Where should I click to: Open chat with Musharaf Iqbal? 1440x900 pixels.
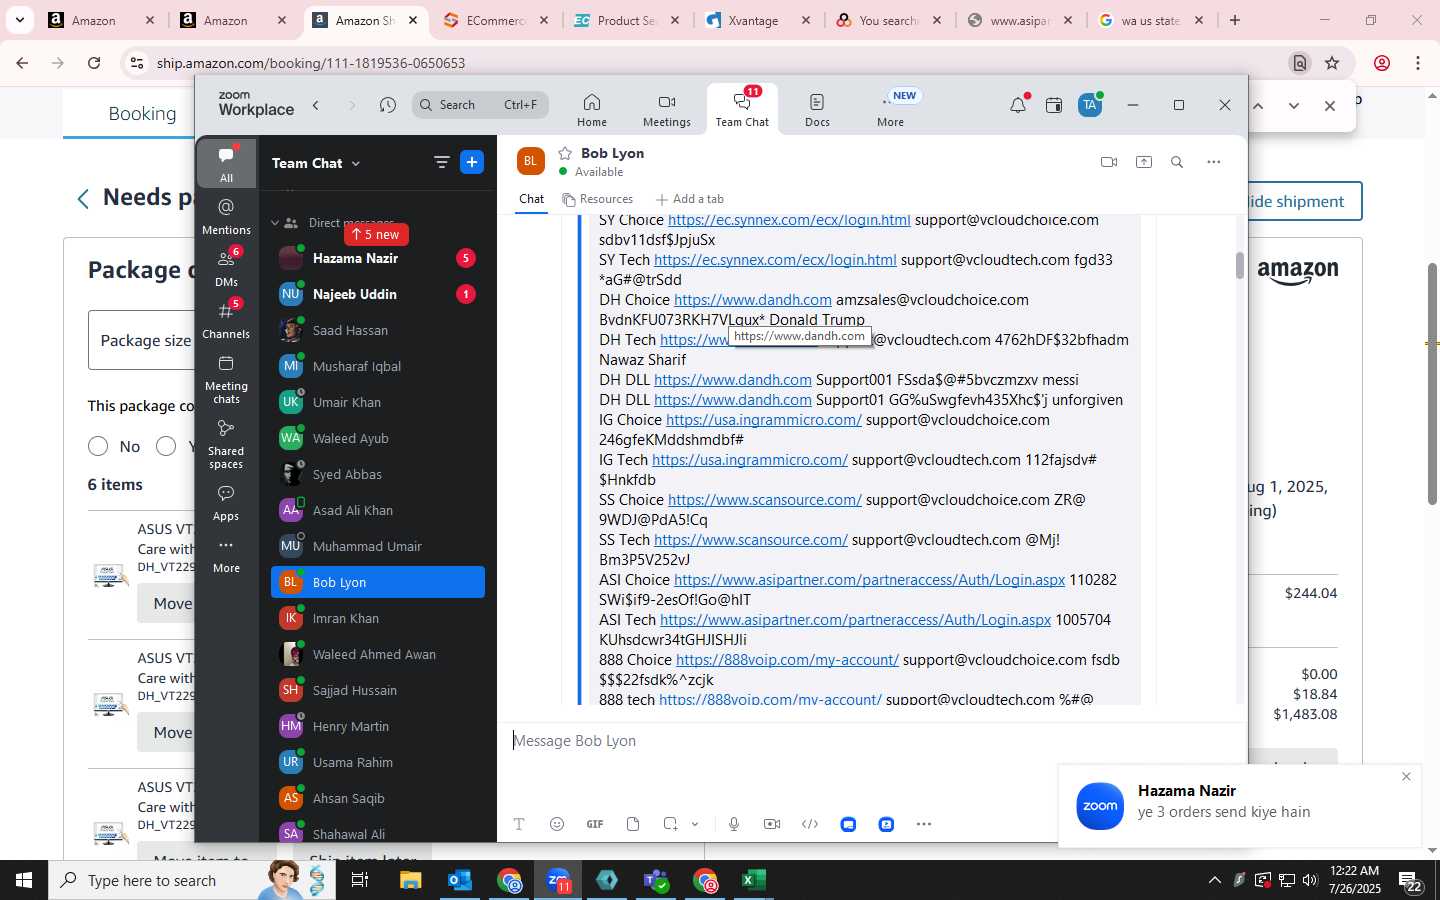pyautogui.click(x=378, y=366)
